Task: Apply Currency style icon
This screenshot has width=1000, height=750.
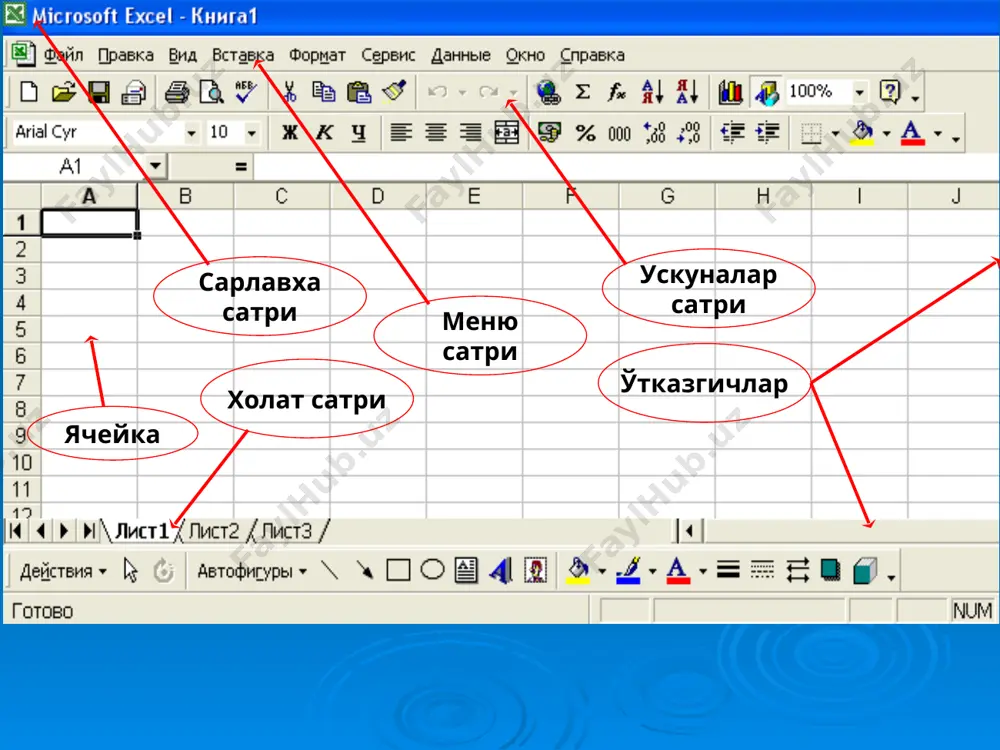Action: (549, 133)
